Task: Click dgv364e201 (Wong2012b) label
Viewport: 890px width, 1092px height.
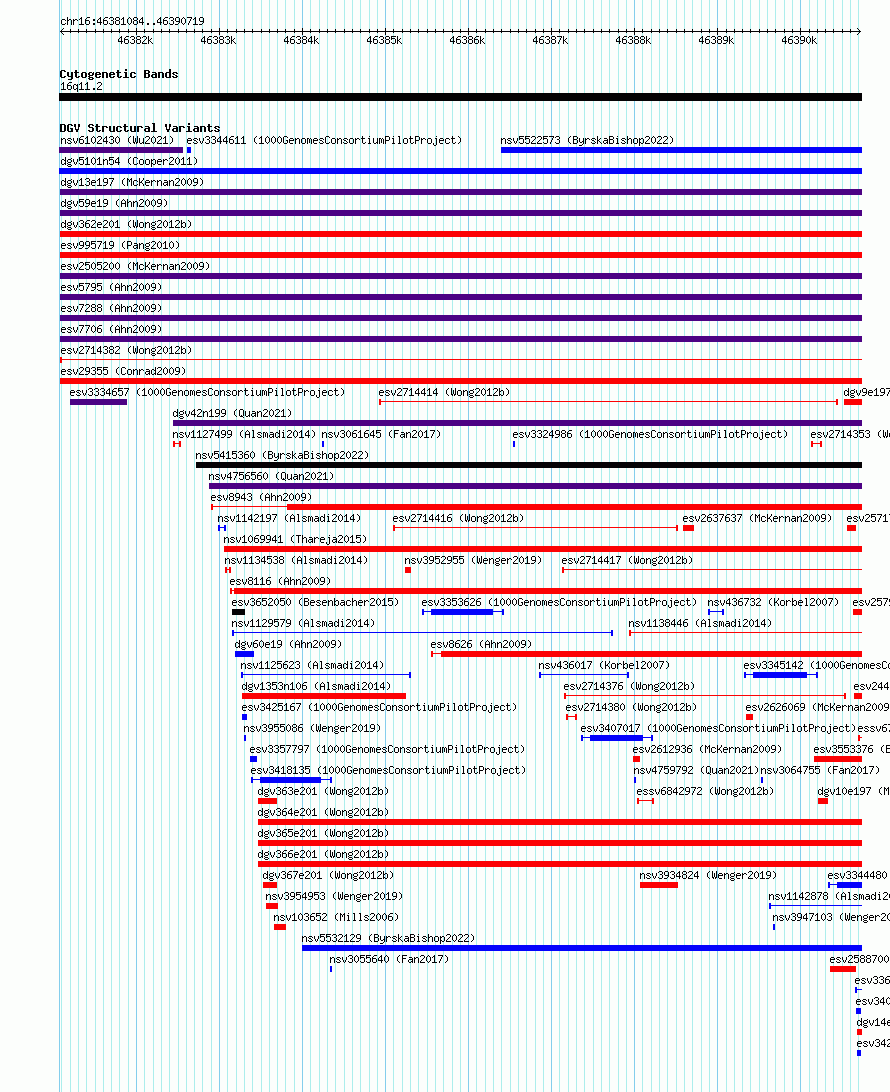Action: (x=323, y=812)
